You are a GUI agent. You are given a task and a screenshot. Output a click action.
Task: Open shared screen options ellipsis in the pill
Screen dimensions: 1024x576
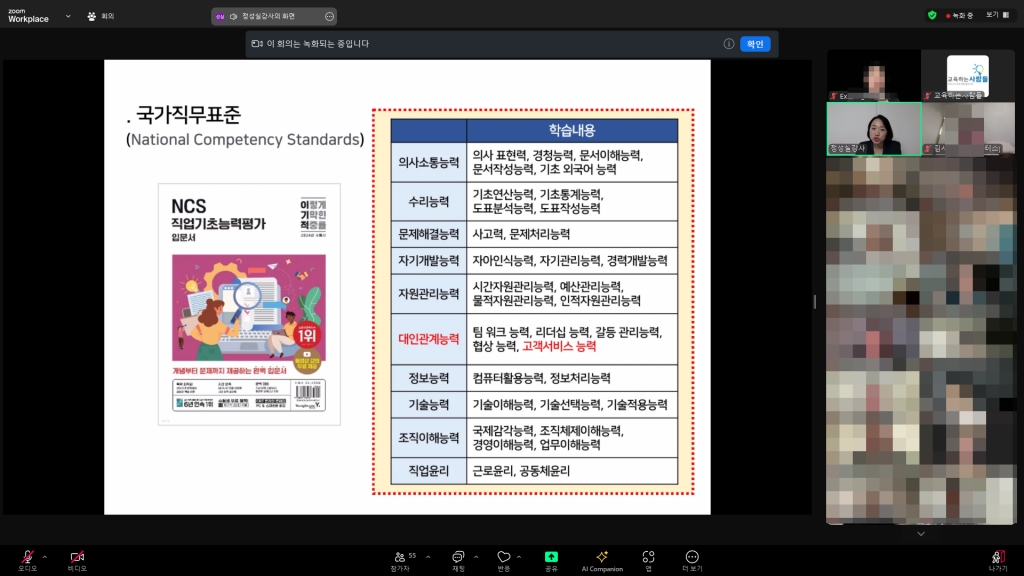(329, 16)
